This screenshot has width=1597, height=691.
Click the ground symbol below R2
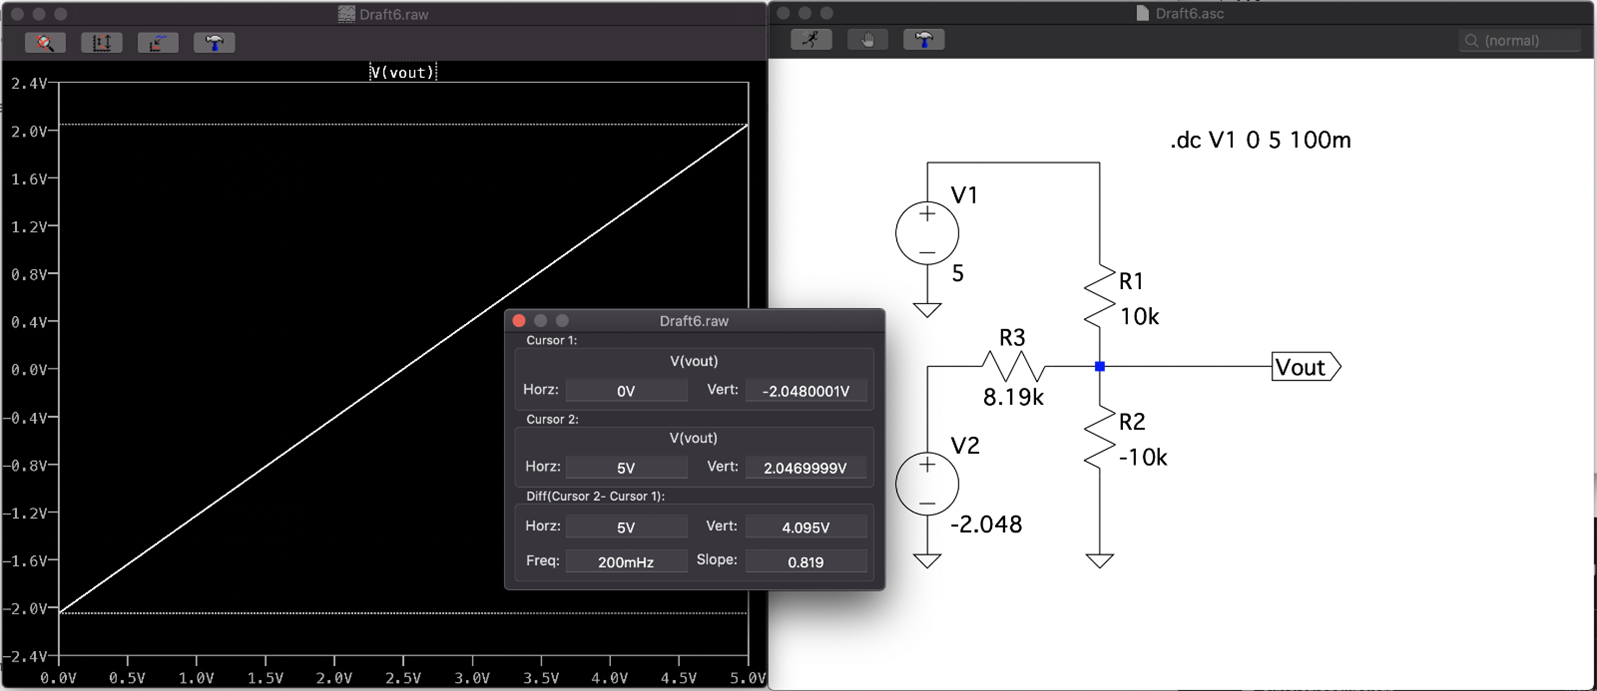(1099, 561)
